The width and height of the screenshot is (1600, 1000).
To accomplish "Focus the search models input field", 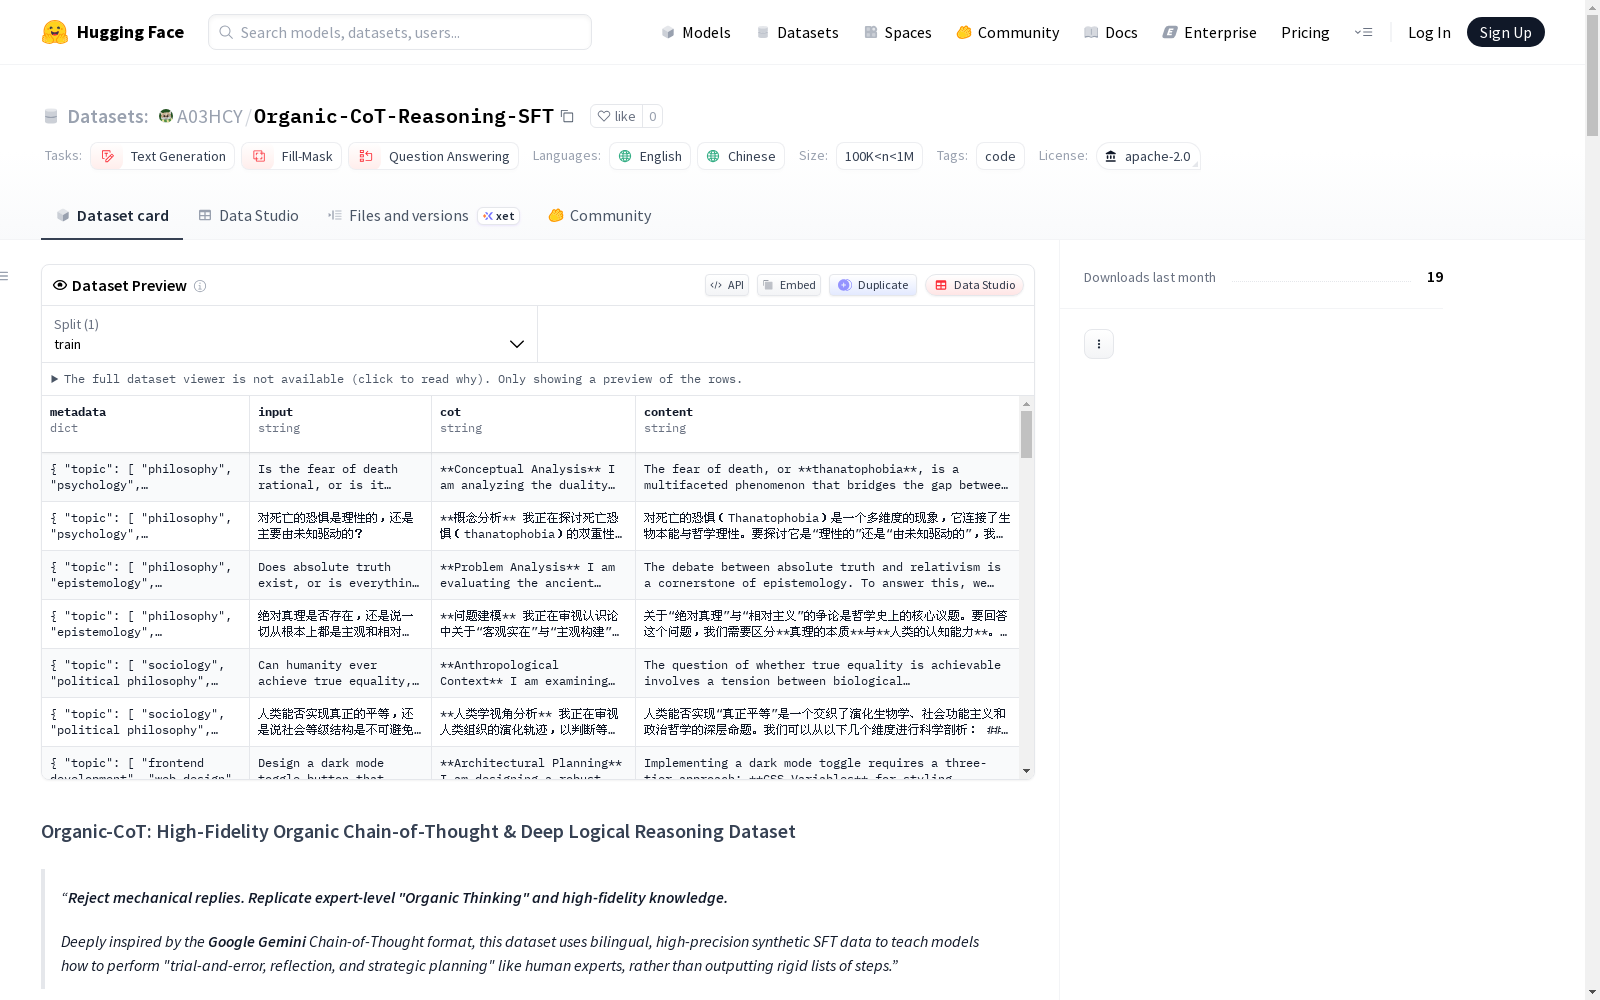I will [x=400, y=32].
